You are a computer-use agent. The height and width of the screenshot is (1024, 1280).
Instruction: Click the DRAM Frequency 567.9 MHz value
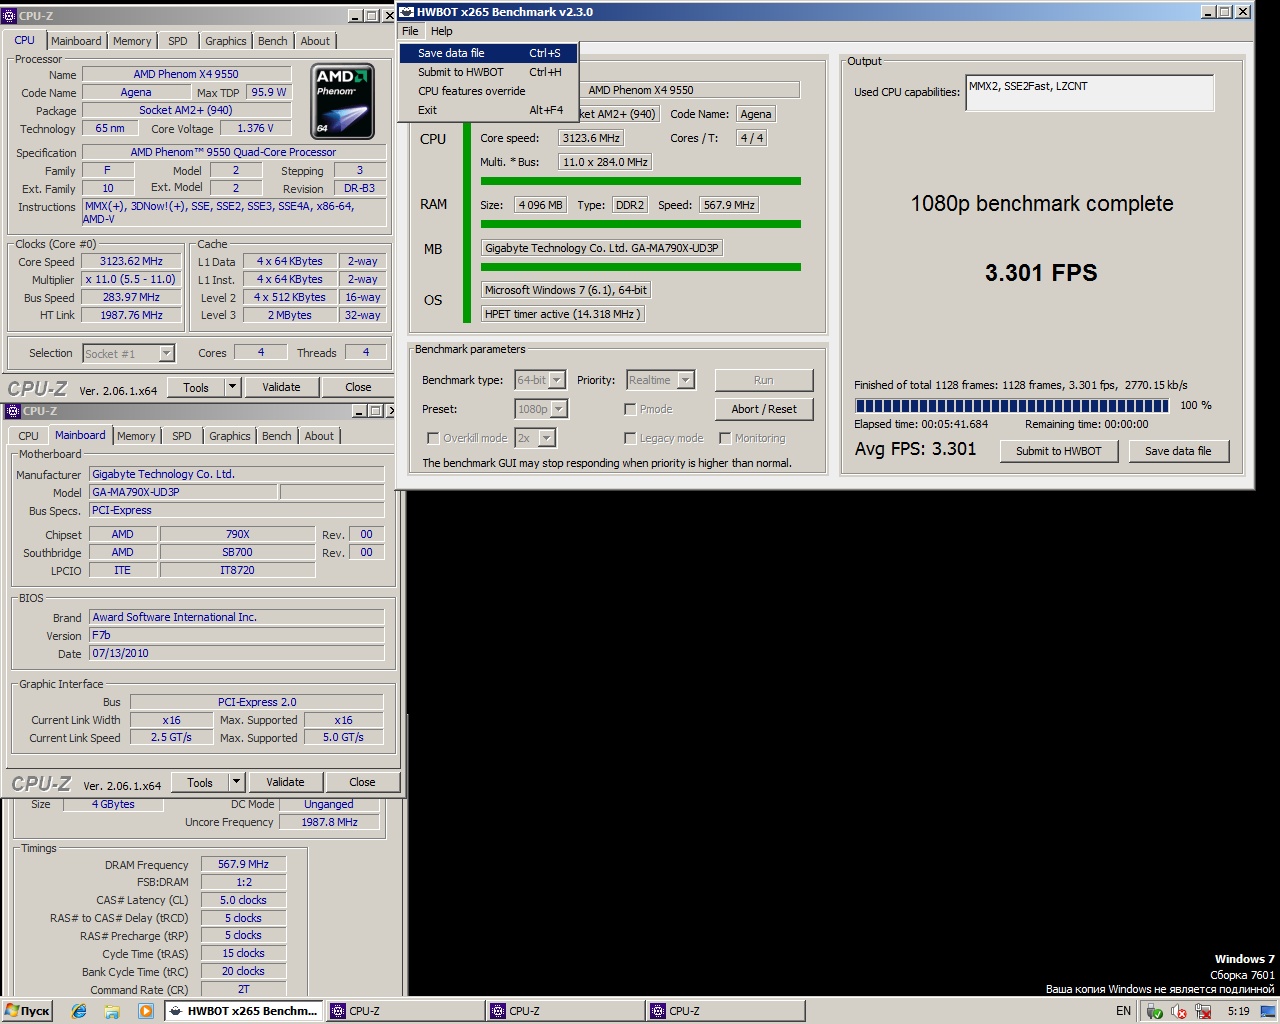coord(243,864)
